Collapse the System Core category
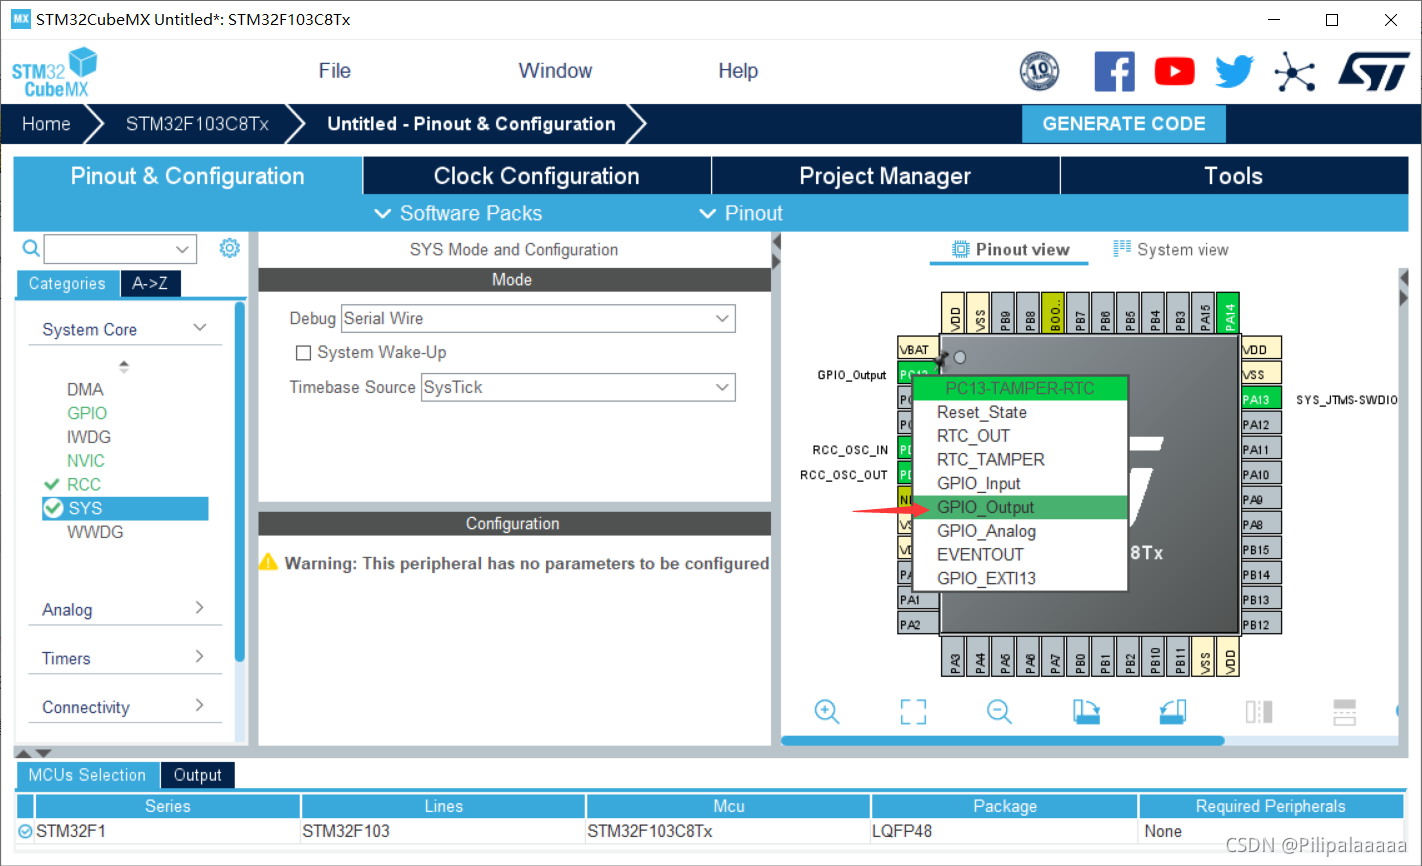Viewport: 1422px width, 866px height. (x=200, y=328)
